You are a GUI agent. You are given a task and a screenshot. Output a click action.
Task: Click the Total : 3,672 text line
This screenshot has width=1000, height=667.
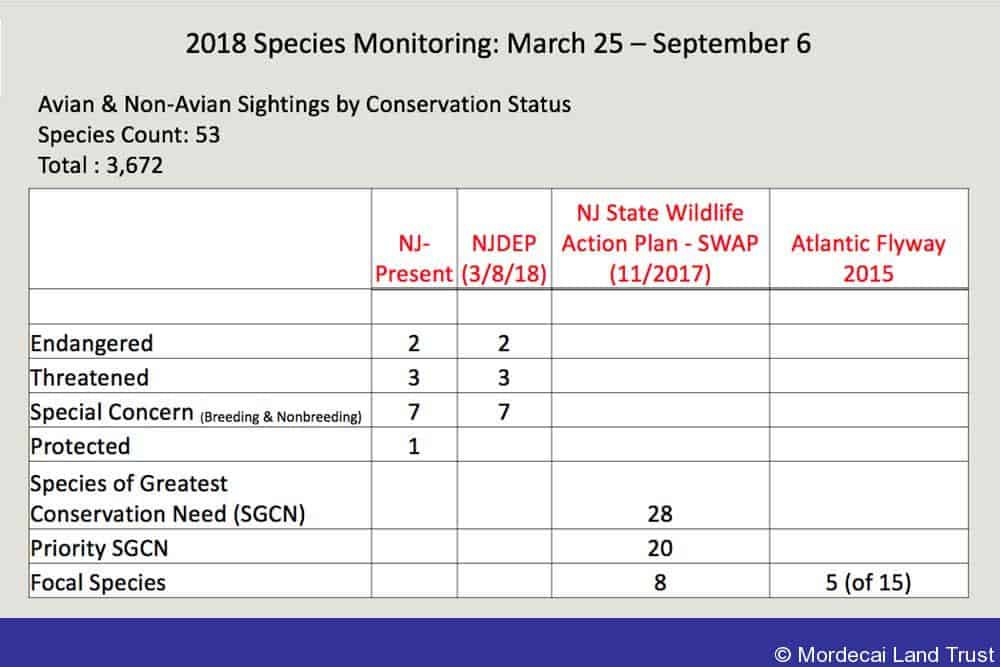click(100, 165)
